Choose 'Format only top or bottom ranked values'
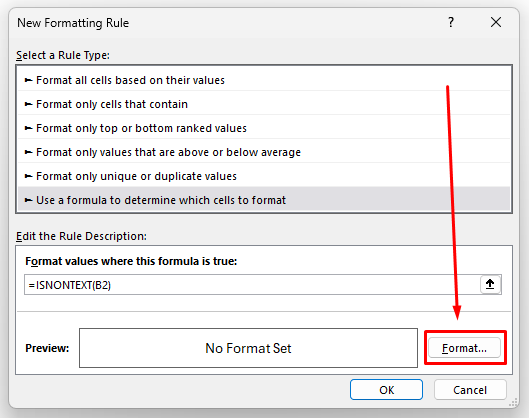The image size is (529, 418). point(264,128)
